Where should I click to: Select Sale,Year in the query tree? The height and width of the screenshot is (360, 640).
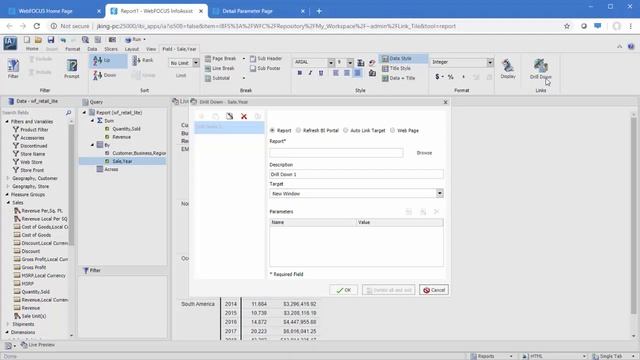pyautogui.click(x=122, y=161)
